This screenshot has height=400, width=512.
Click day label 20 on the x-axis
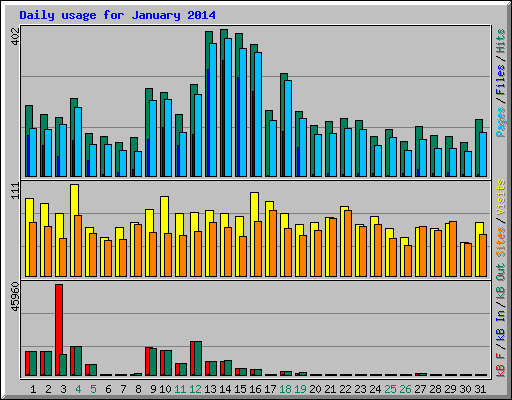(x=315, y=389)
